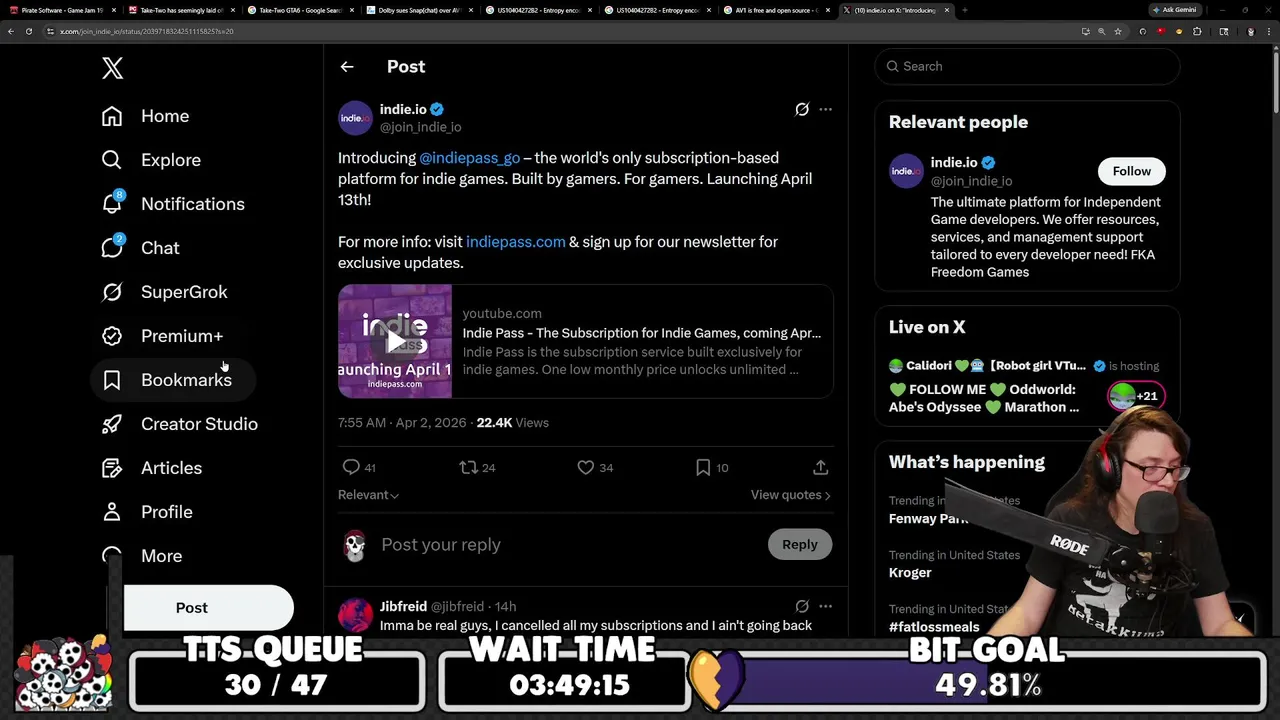Like the post via heart icon
This screenshot has height=720, width=1280.
pos(586,467)
